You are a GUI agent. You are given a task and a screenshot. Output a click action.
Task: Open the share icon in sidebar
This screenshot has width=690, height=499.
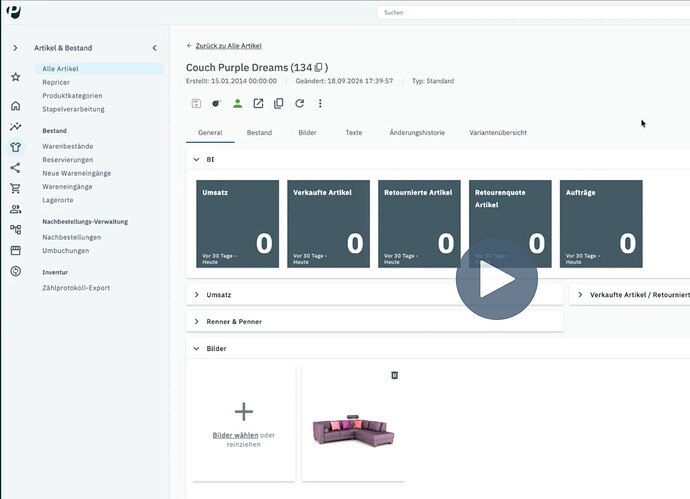tap(15, 168)
